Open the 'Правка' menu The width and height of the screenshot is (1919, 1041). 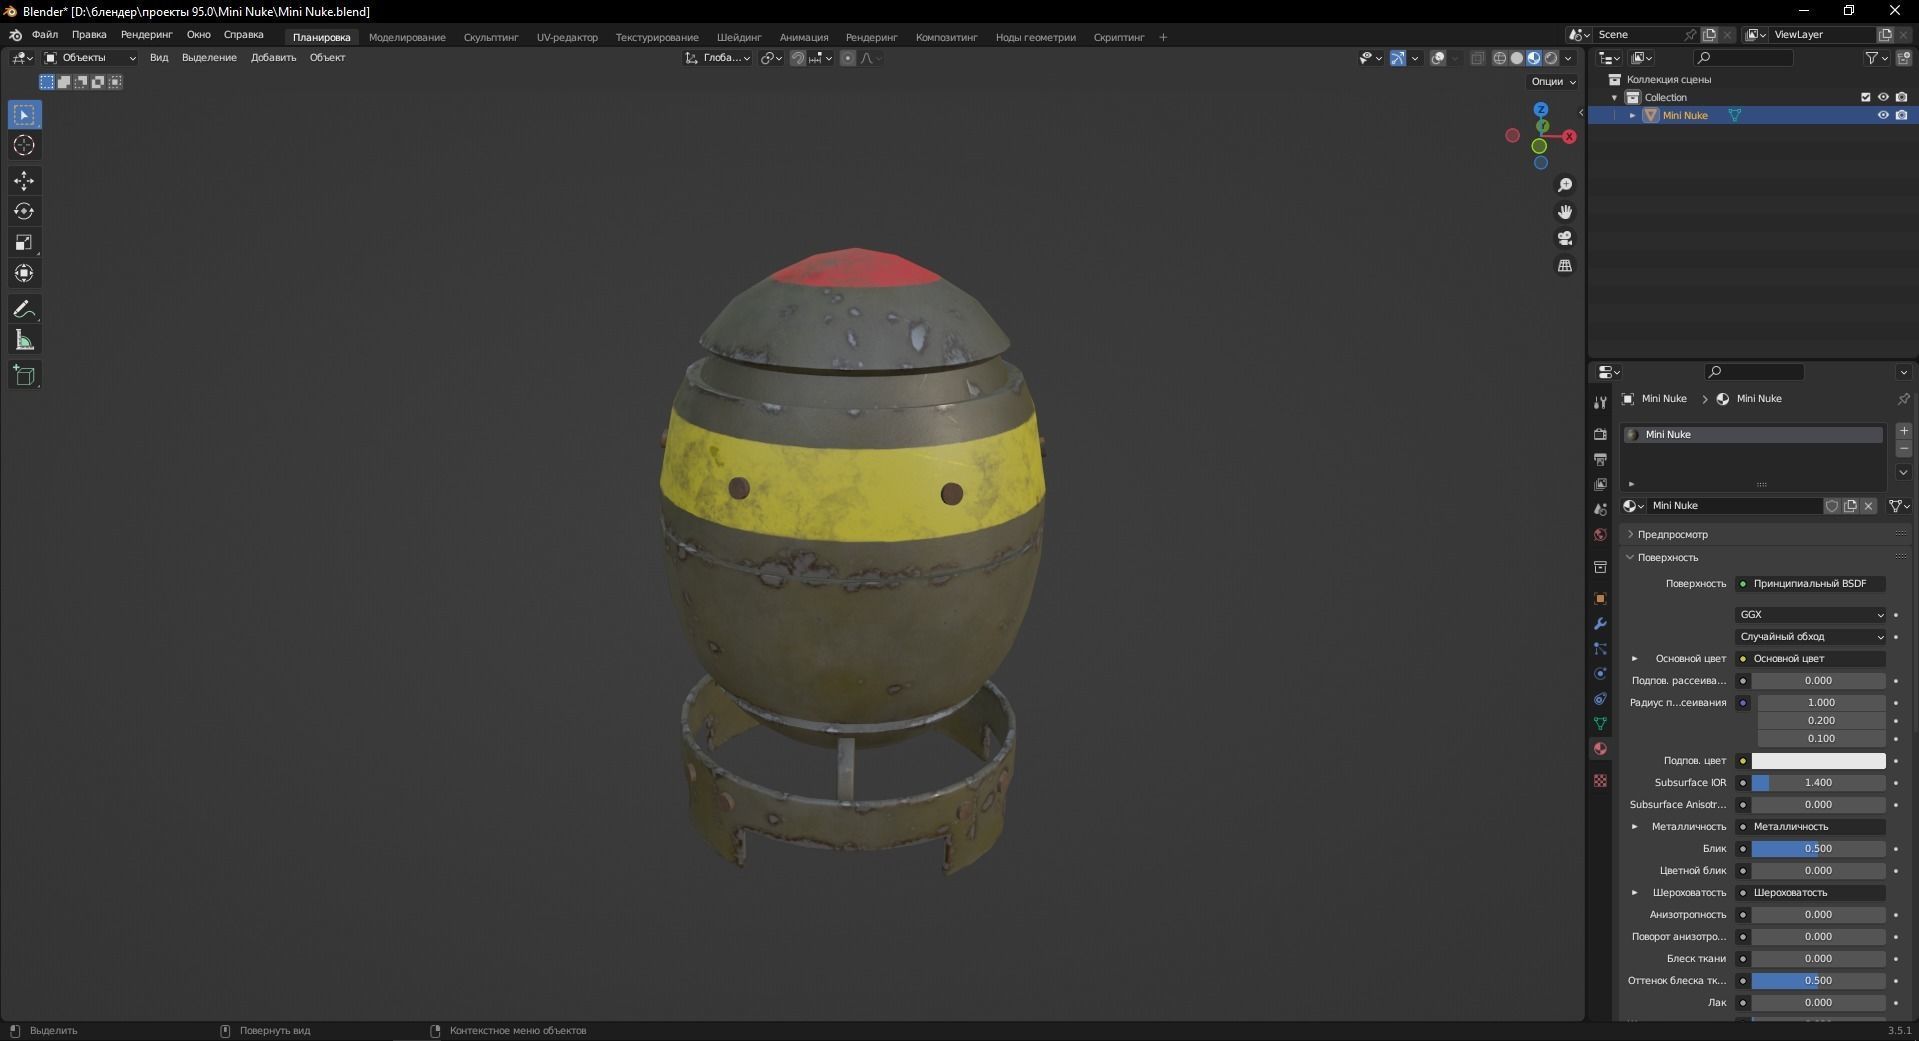89,35
